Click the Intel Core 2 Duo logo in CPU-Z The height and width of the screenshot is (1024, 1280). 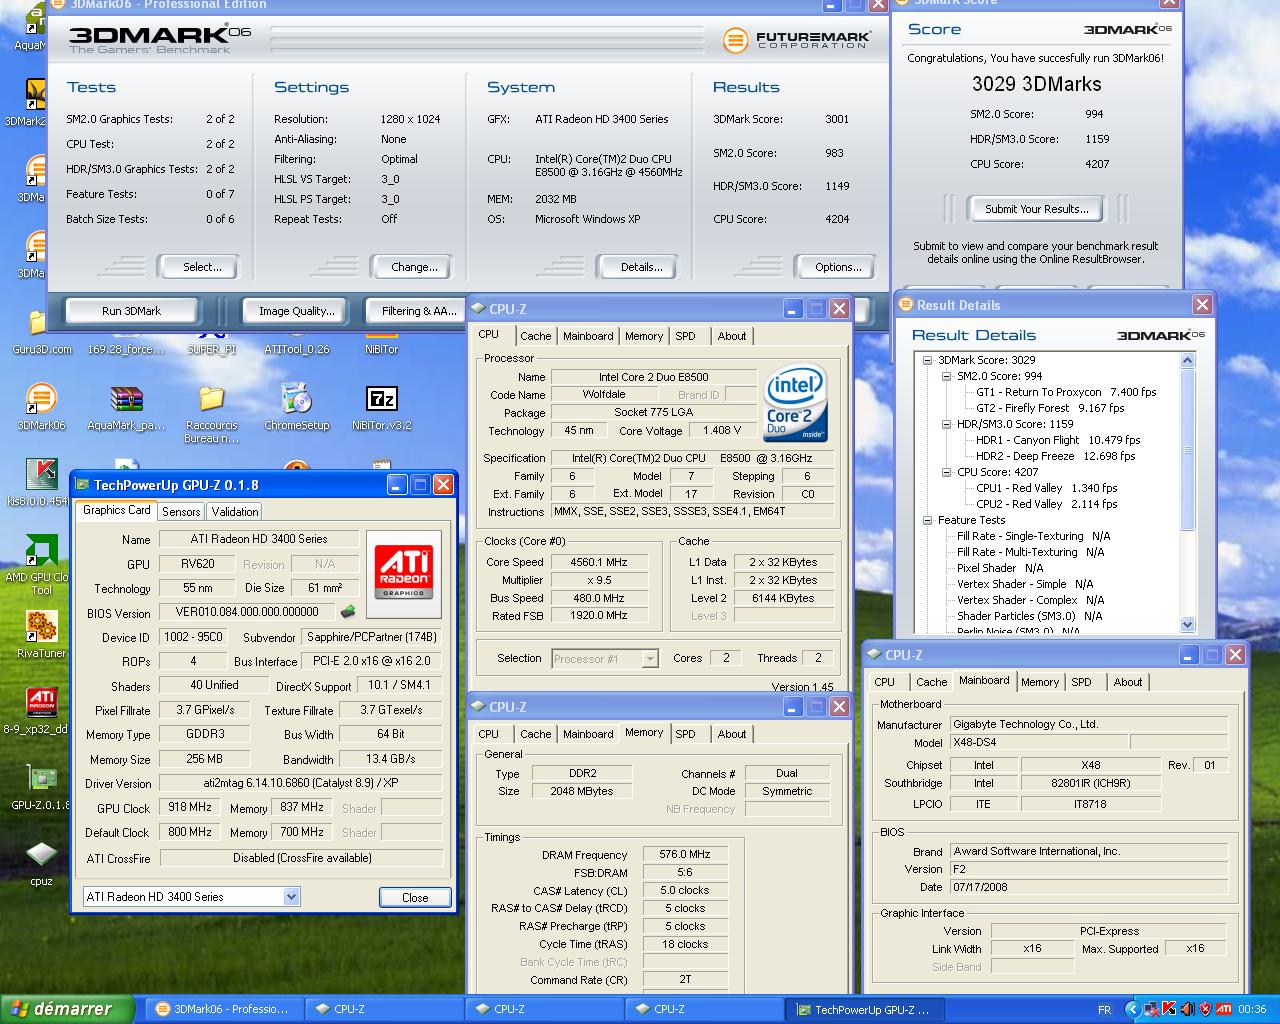coord(795,405)
